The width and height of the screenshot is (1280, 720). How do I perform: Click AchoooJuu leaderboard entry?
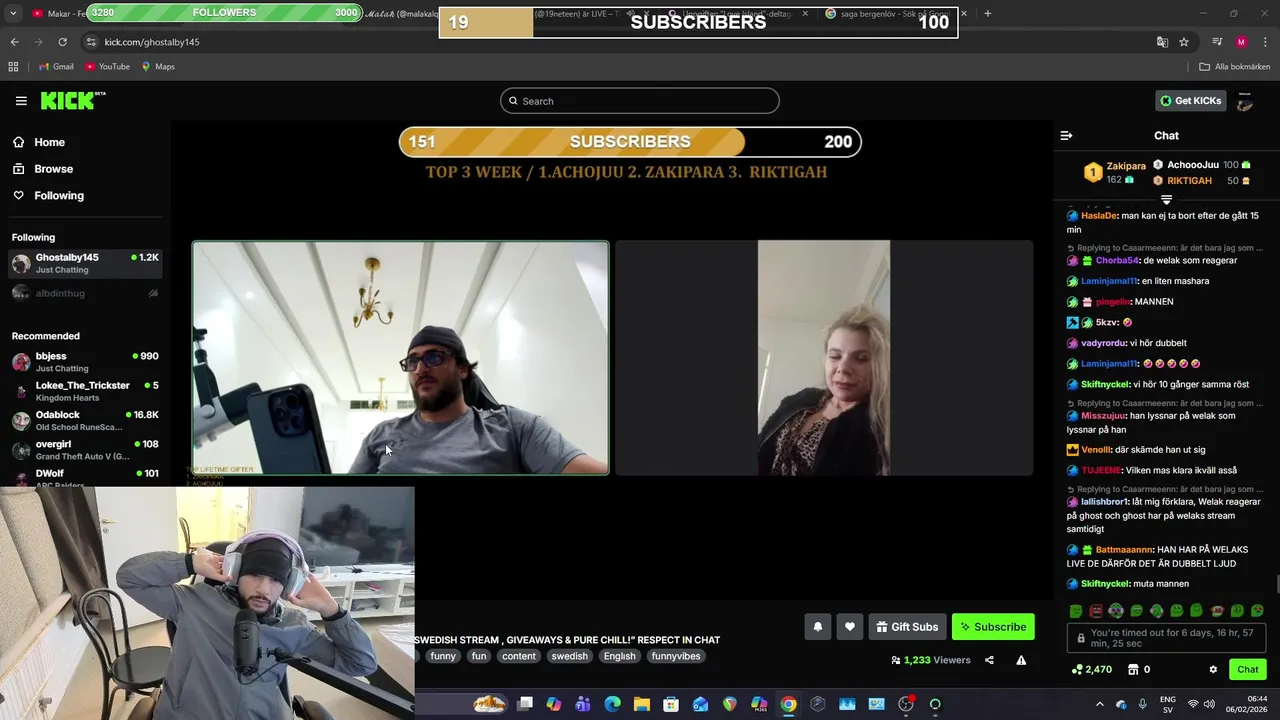point(1201,165)
